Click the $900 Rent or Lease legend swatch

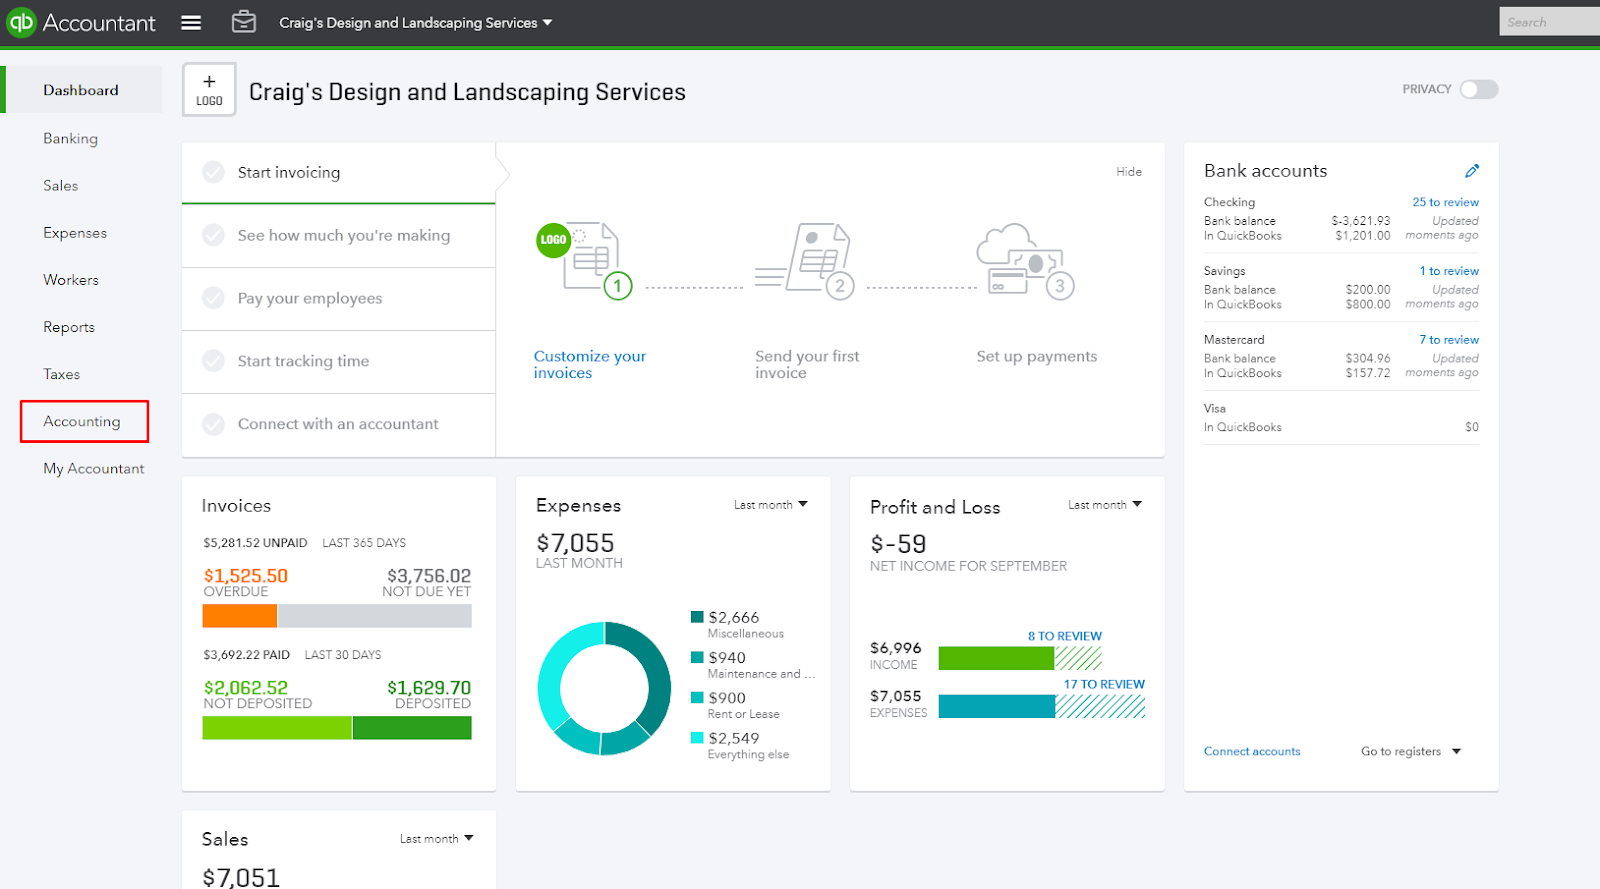click(x=697, y=697)
